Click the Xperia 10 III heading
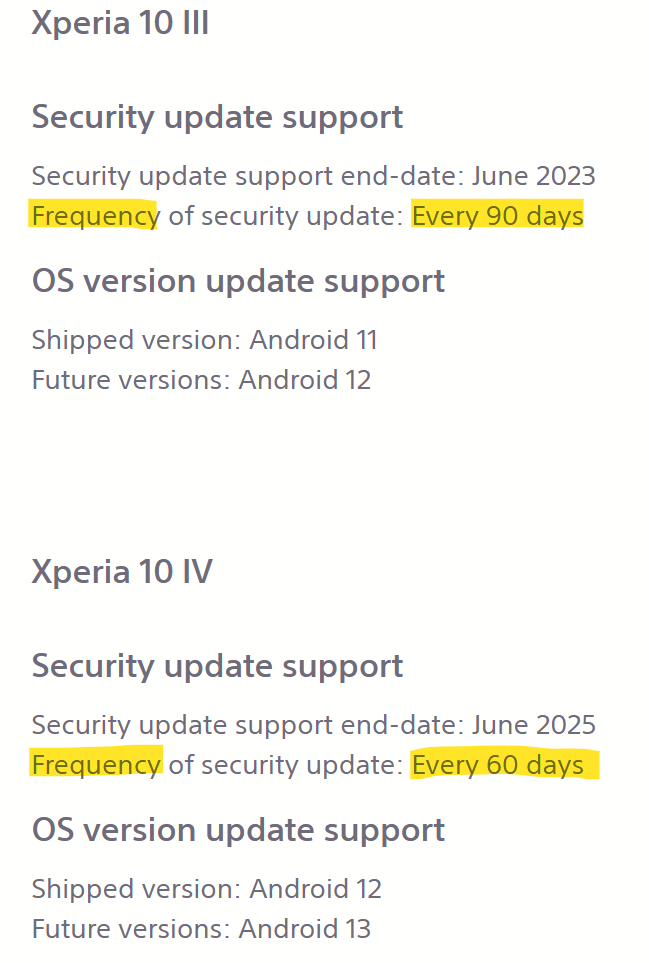 (x=120, y=23)
